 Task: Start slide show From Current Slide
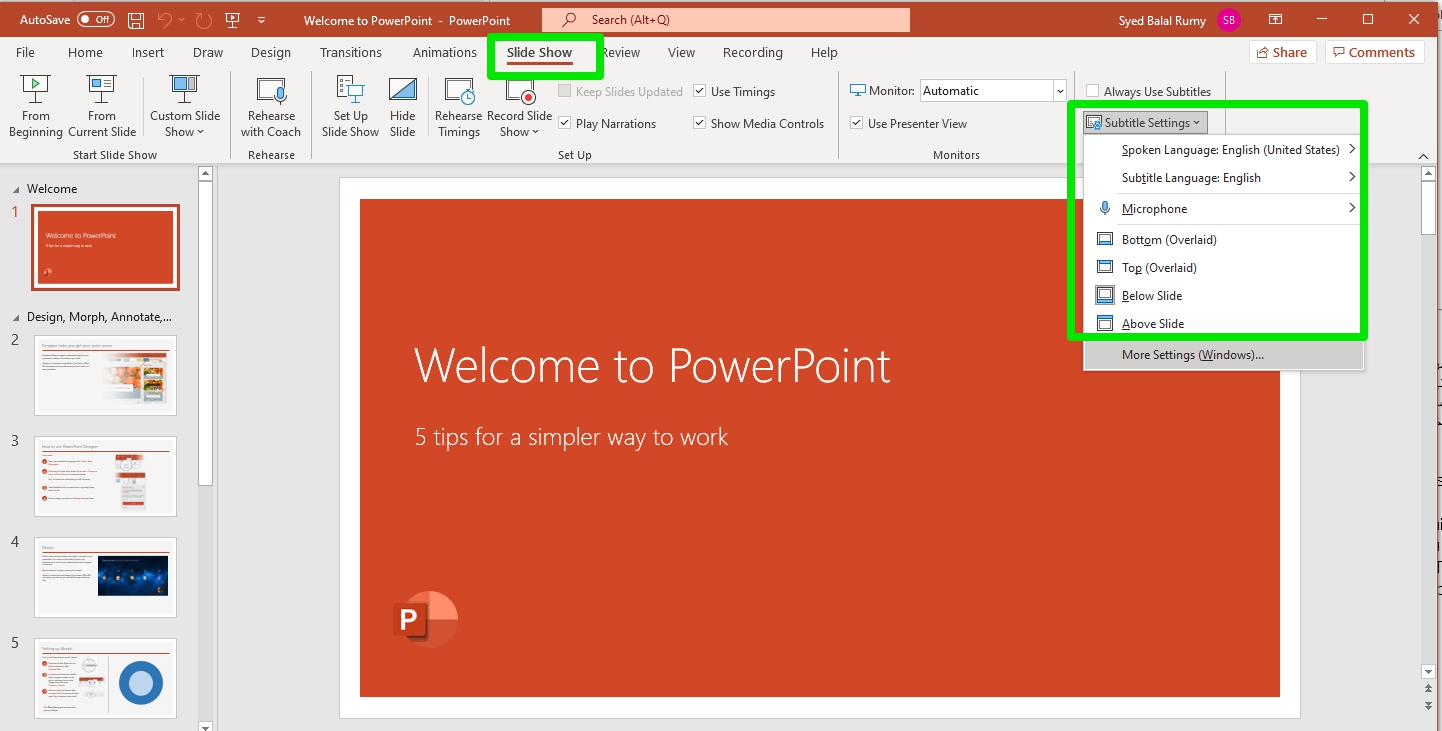click(102, 106)
